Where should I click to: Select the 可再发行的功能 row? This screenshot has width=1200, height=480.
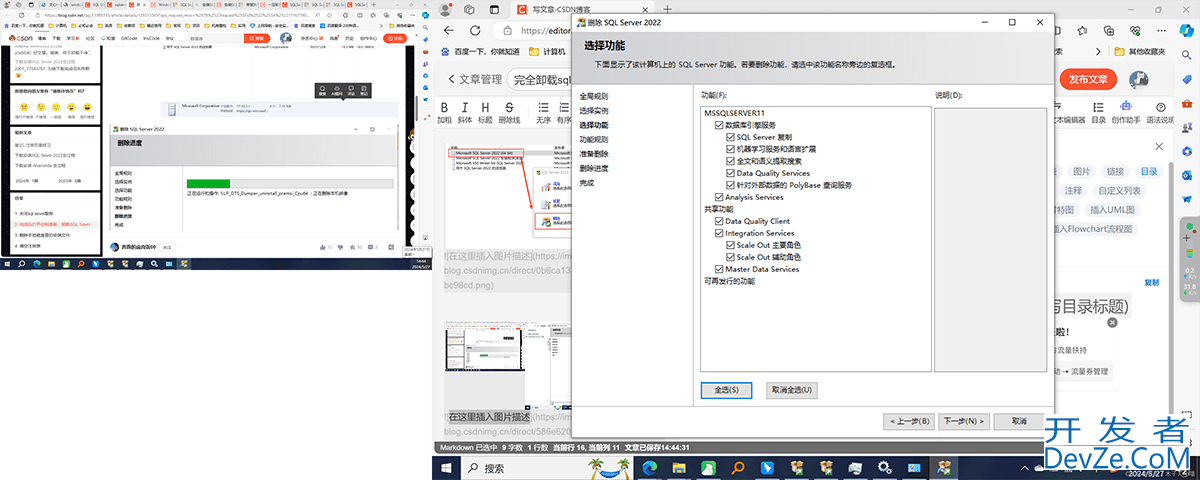(729, 281)
